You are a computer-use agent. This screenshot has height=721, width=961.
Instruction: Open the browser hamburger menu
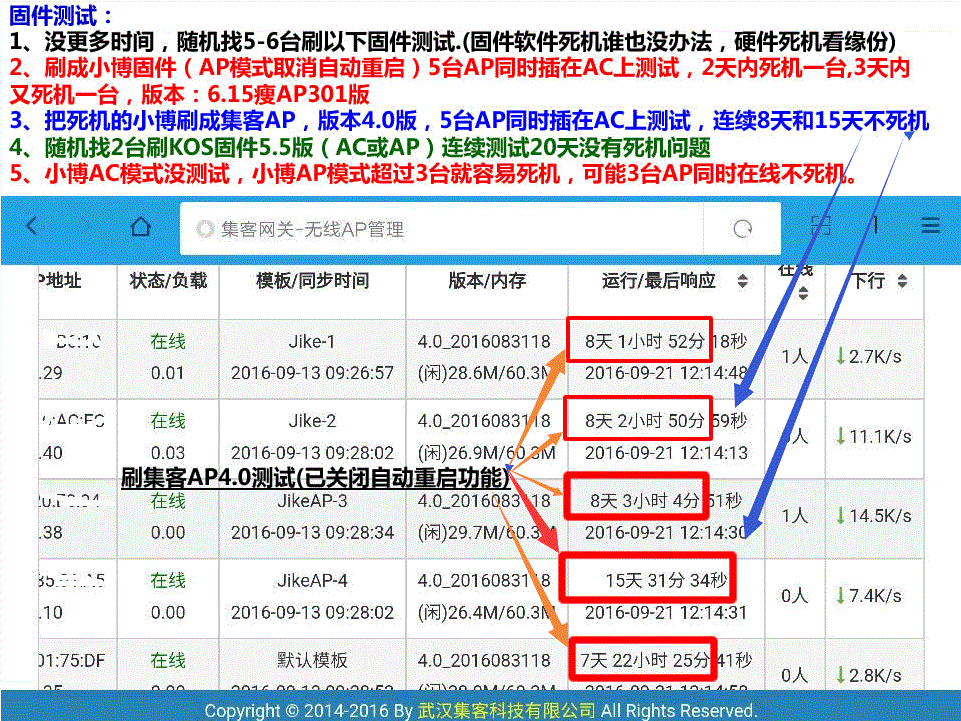click(930, 226)
